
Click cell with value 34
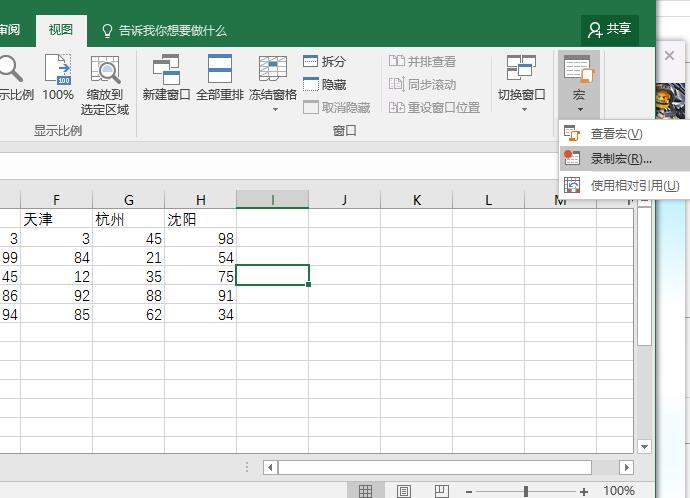pyautogui.click(x=201, y=314)
